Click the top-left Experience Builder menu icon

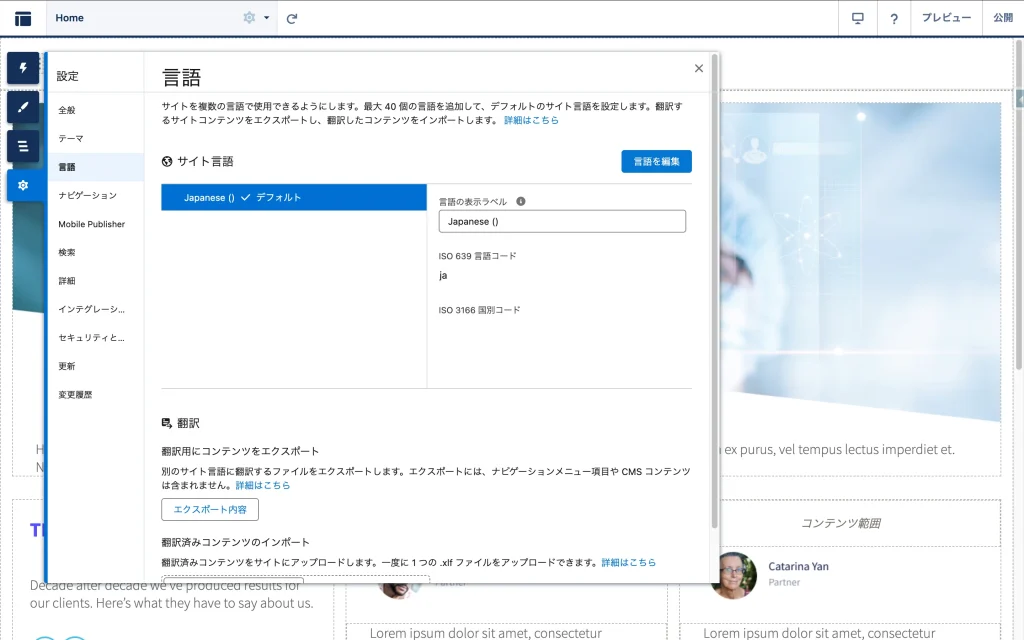pyautogui.click(x=23, y=18)
